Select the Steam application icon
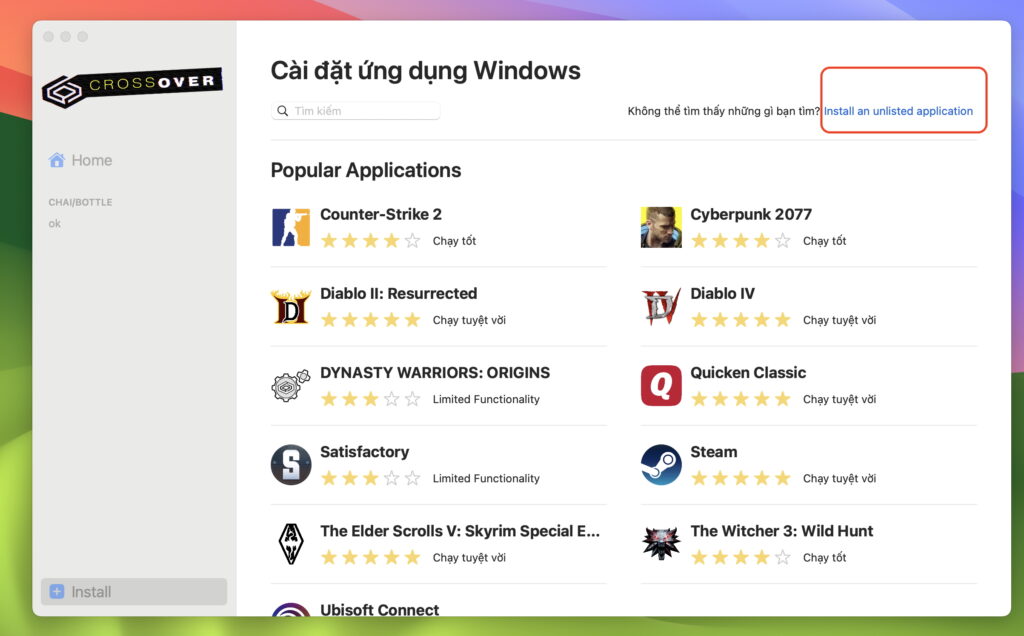This screenshot has height=636, width=1024. click(x=661, y=465)
